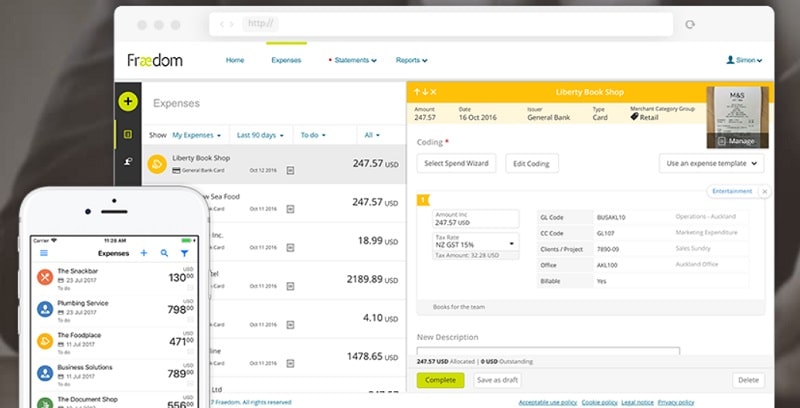Tap the phone app plus icon

coord(144,253)
